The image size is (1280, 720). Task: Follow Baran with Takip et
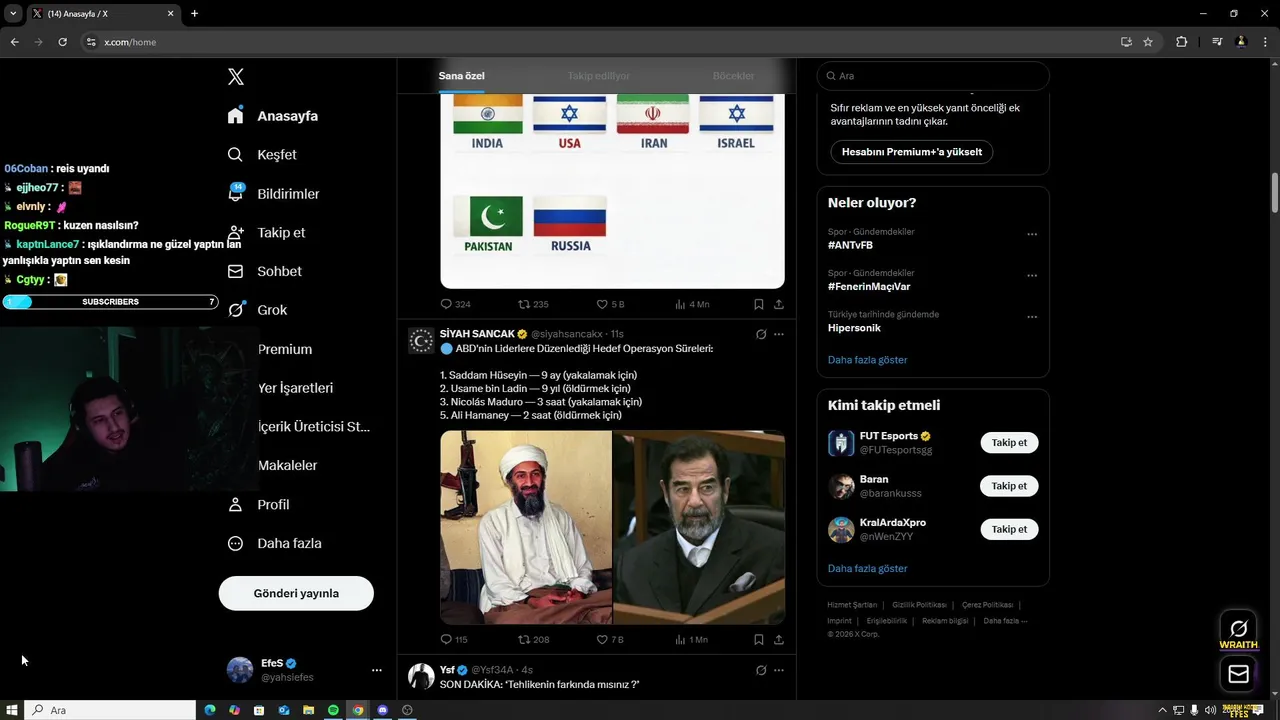click(x=1009, y=486)
